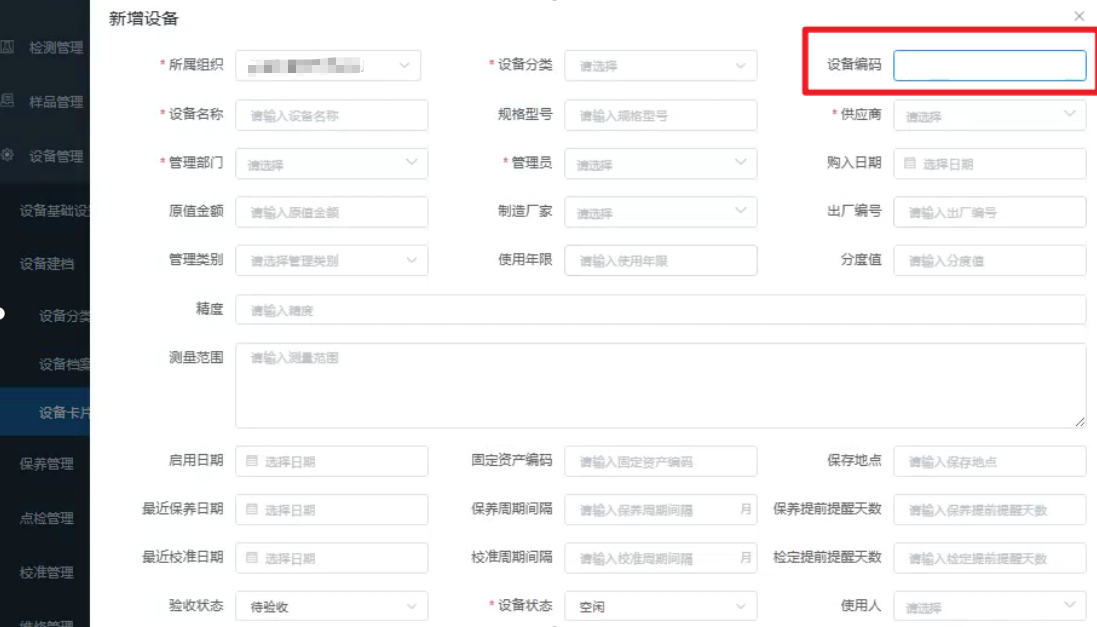Click the 固定资产编码 input field
The image size is (1097, 627).
(660, 461)
